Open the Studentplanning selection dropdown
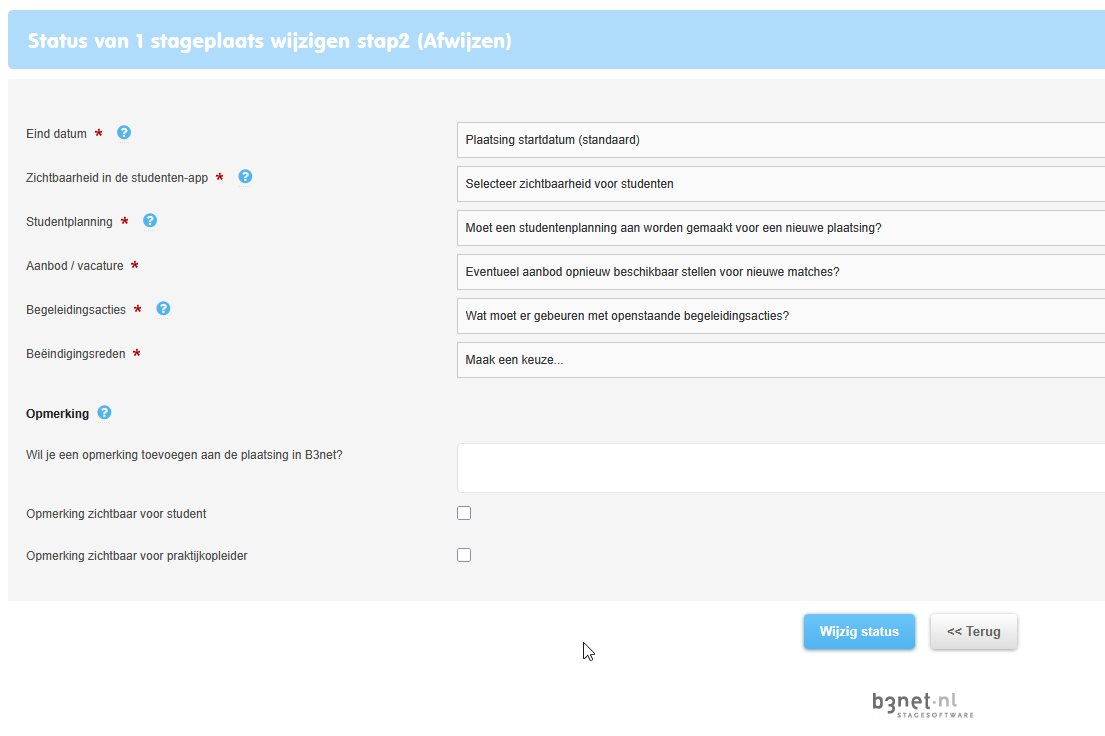Viewport: 1105px width, 736px height. [781, 228]
